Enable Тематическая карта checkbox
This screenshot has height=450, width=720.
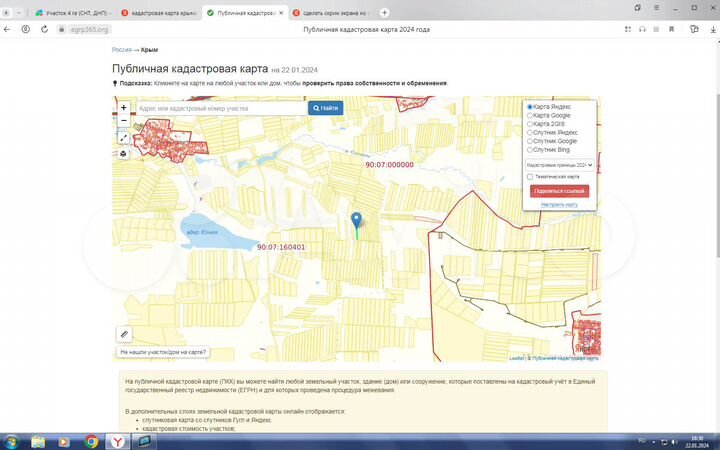[x=530, y=177]
